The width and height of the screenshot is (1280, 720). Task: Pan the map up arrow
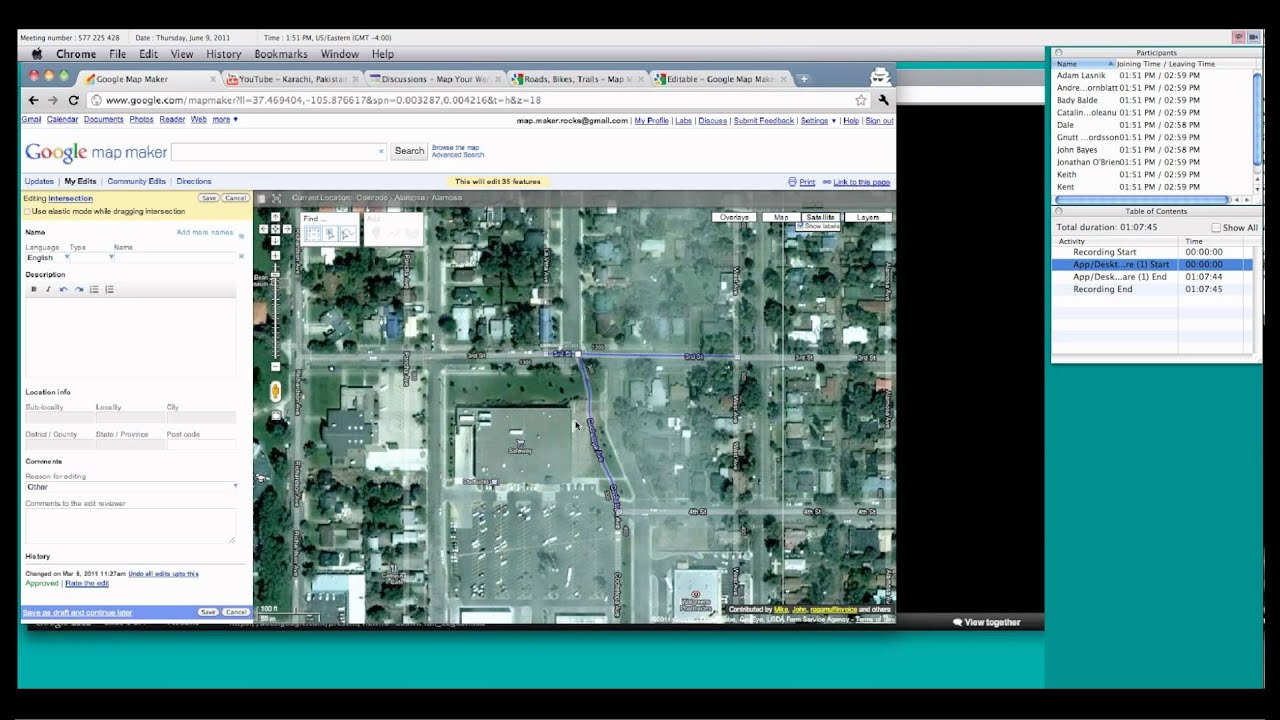276,218
